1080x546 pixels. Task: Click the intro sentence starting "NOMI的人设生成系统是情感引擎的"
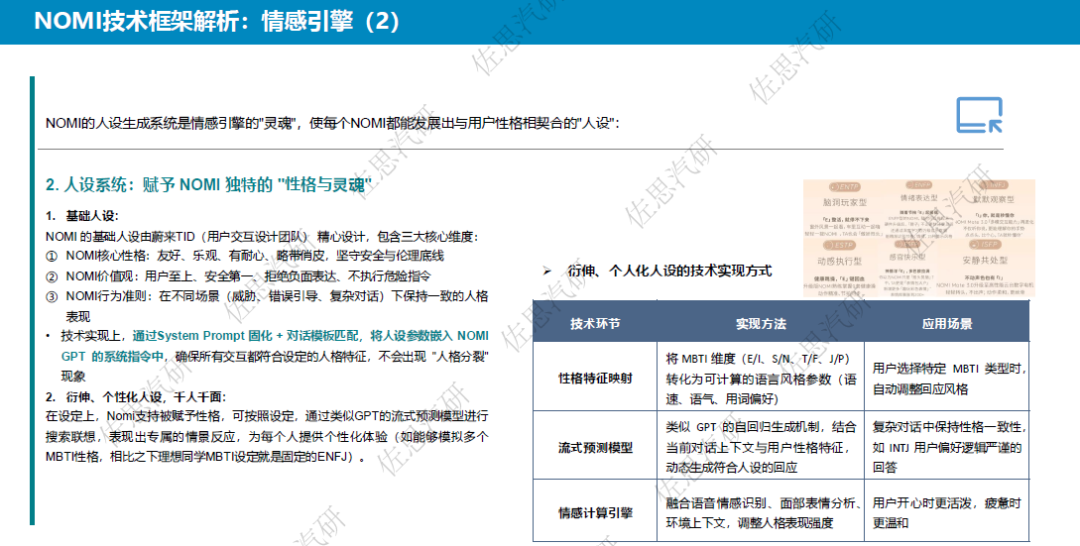click(x=333, y=124)
